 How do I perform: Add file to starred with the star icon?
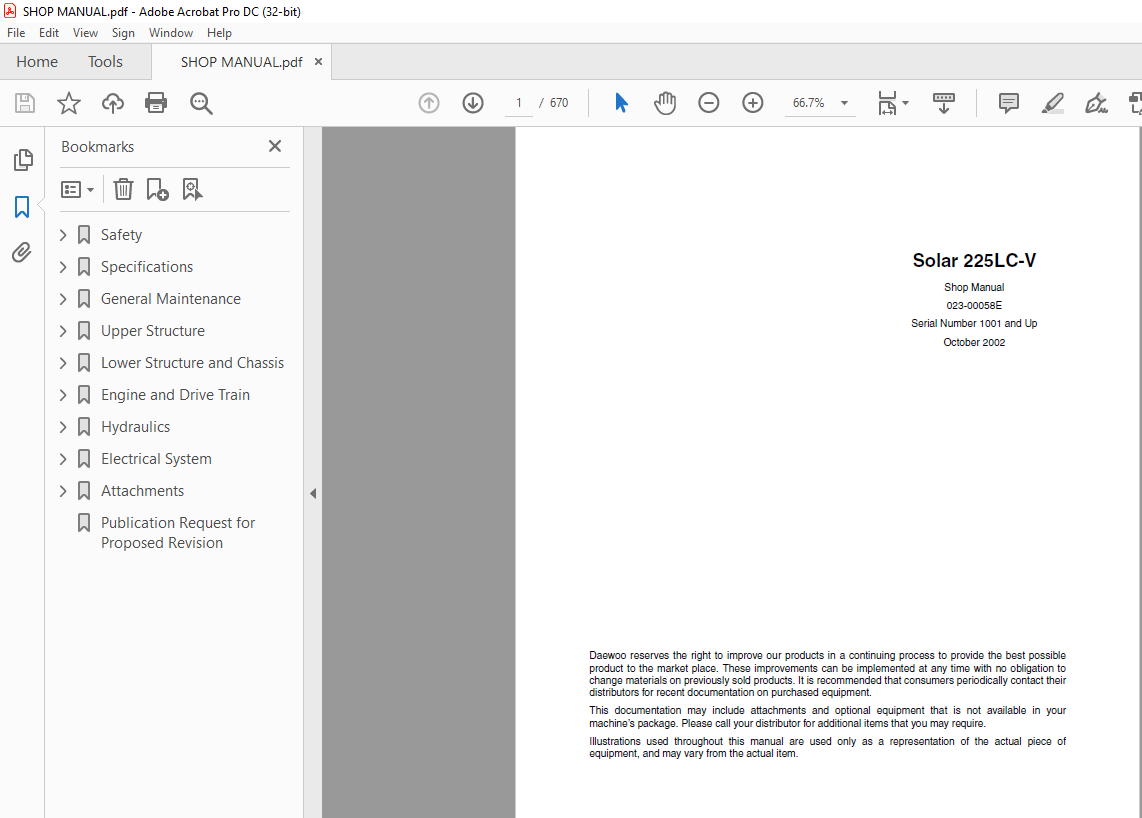point(68,103)
